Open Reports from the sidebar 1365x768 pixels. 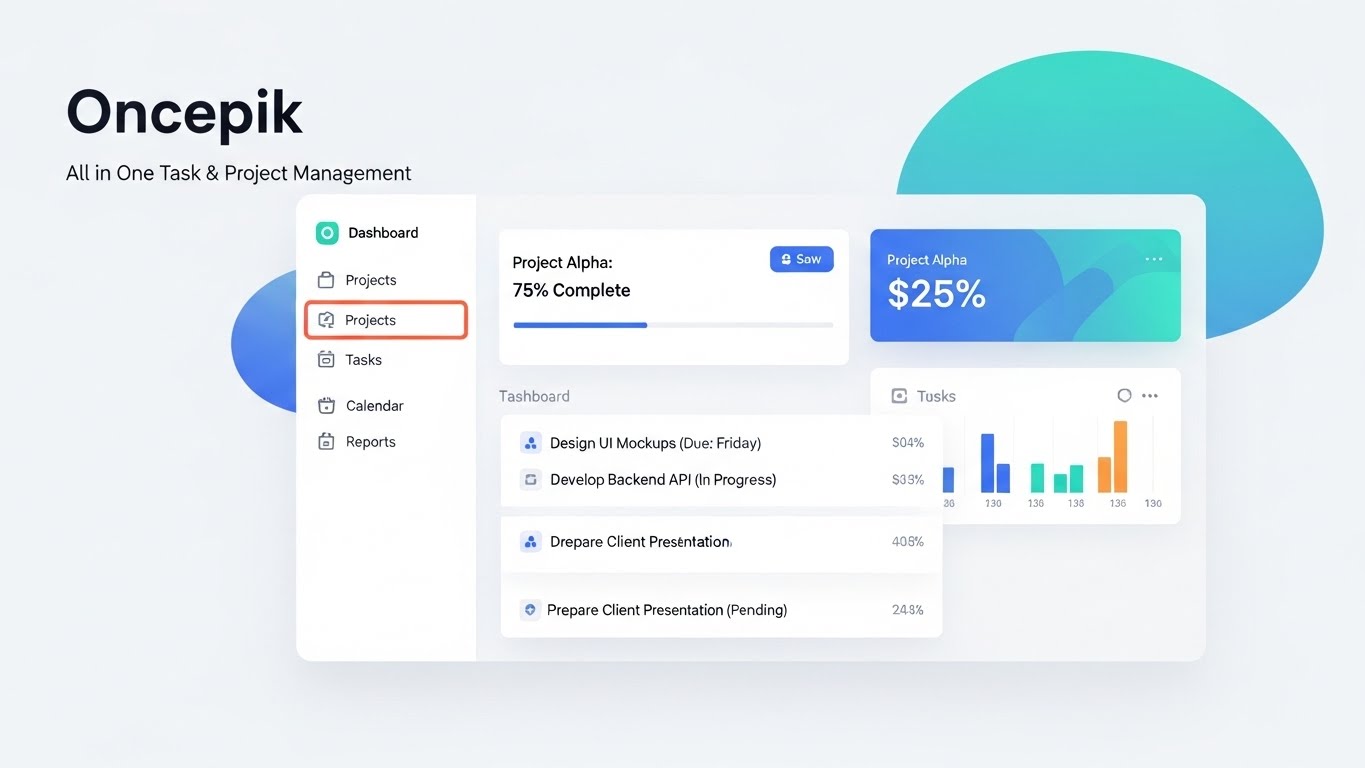point(371,440)
